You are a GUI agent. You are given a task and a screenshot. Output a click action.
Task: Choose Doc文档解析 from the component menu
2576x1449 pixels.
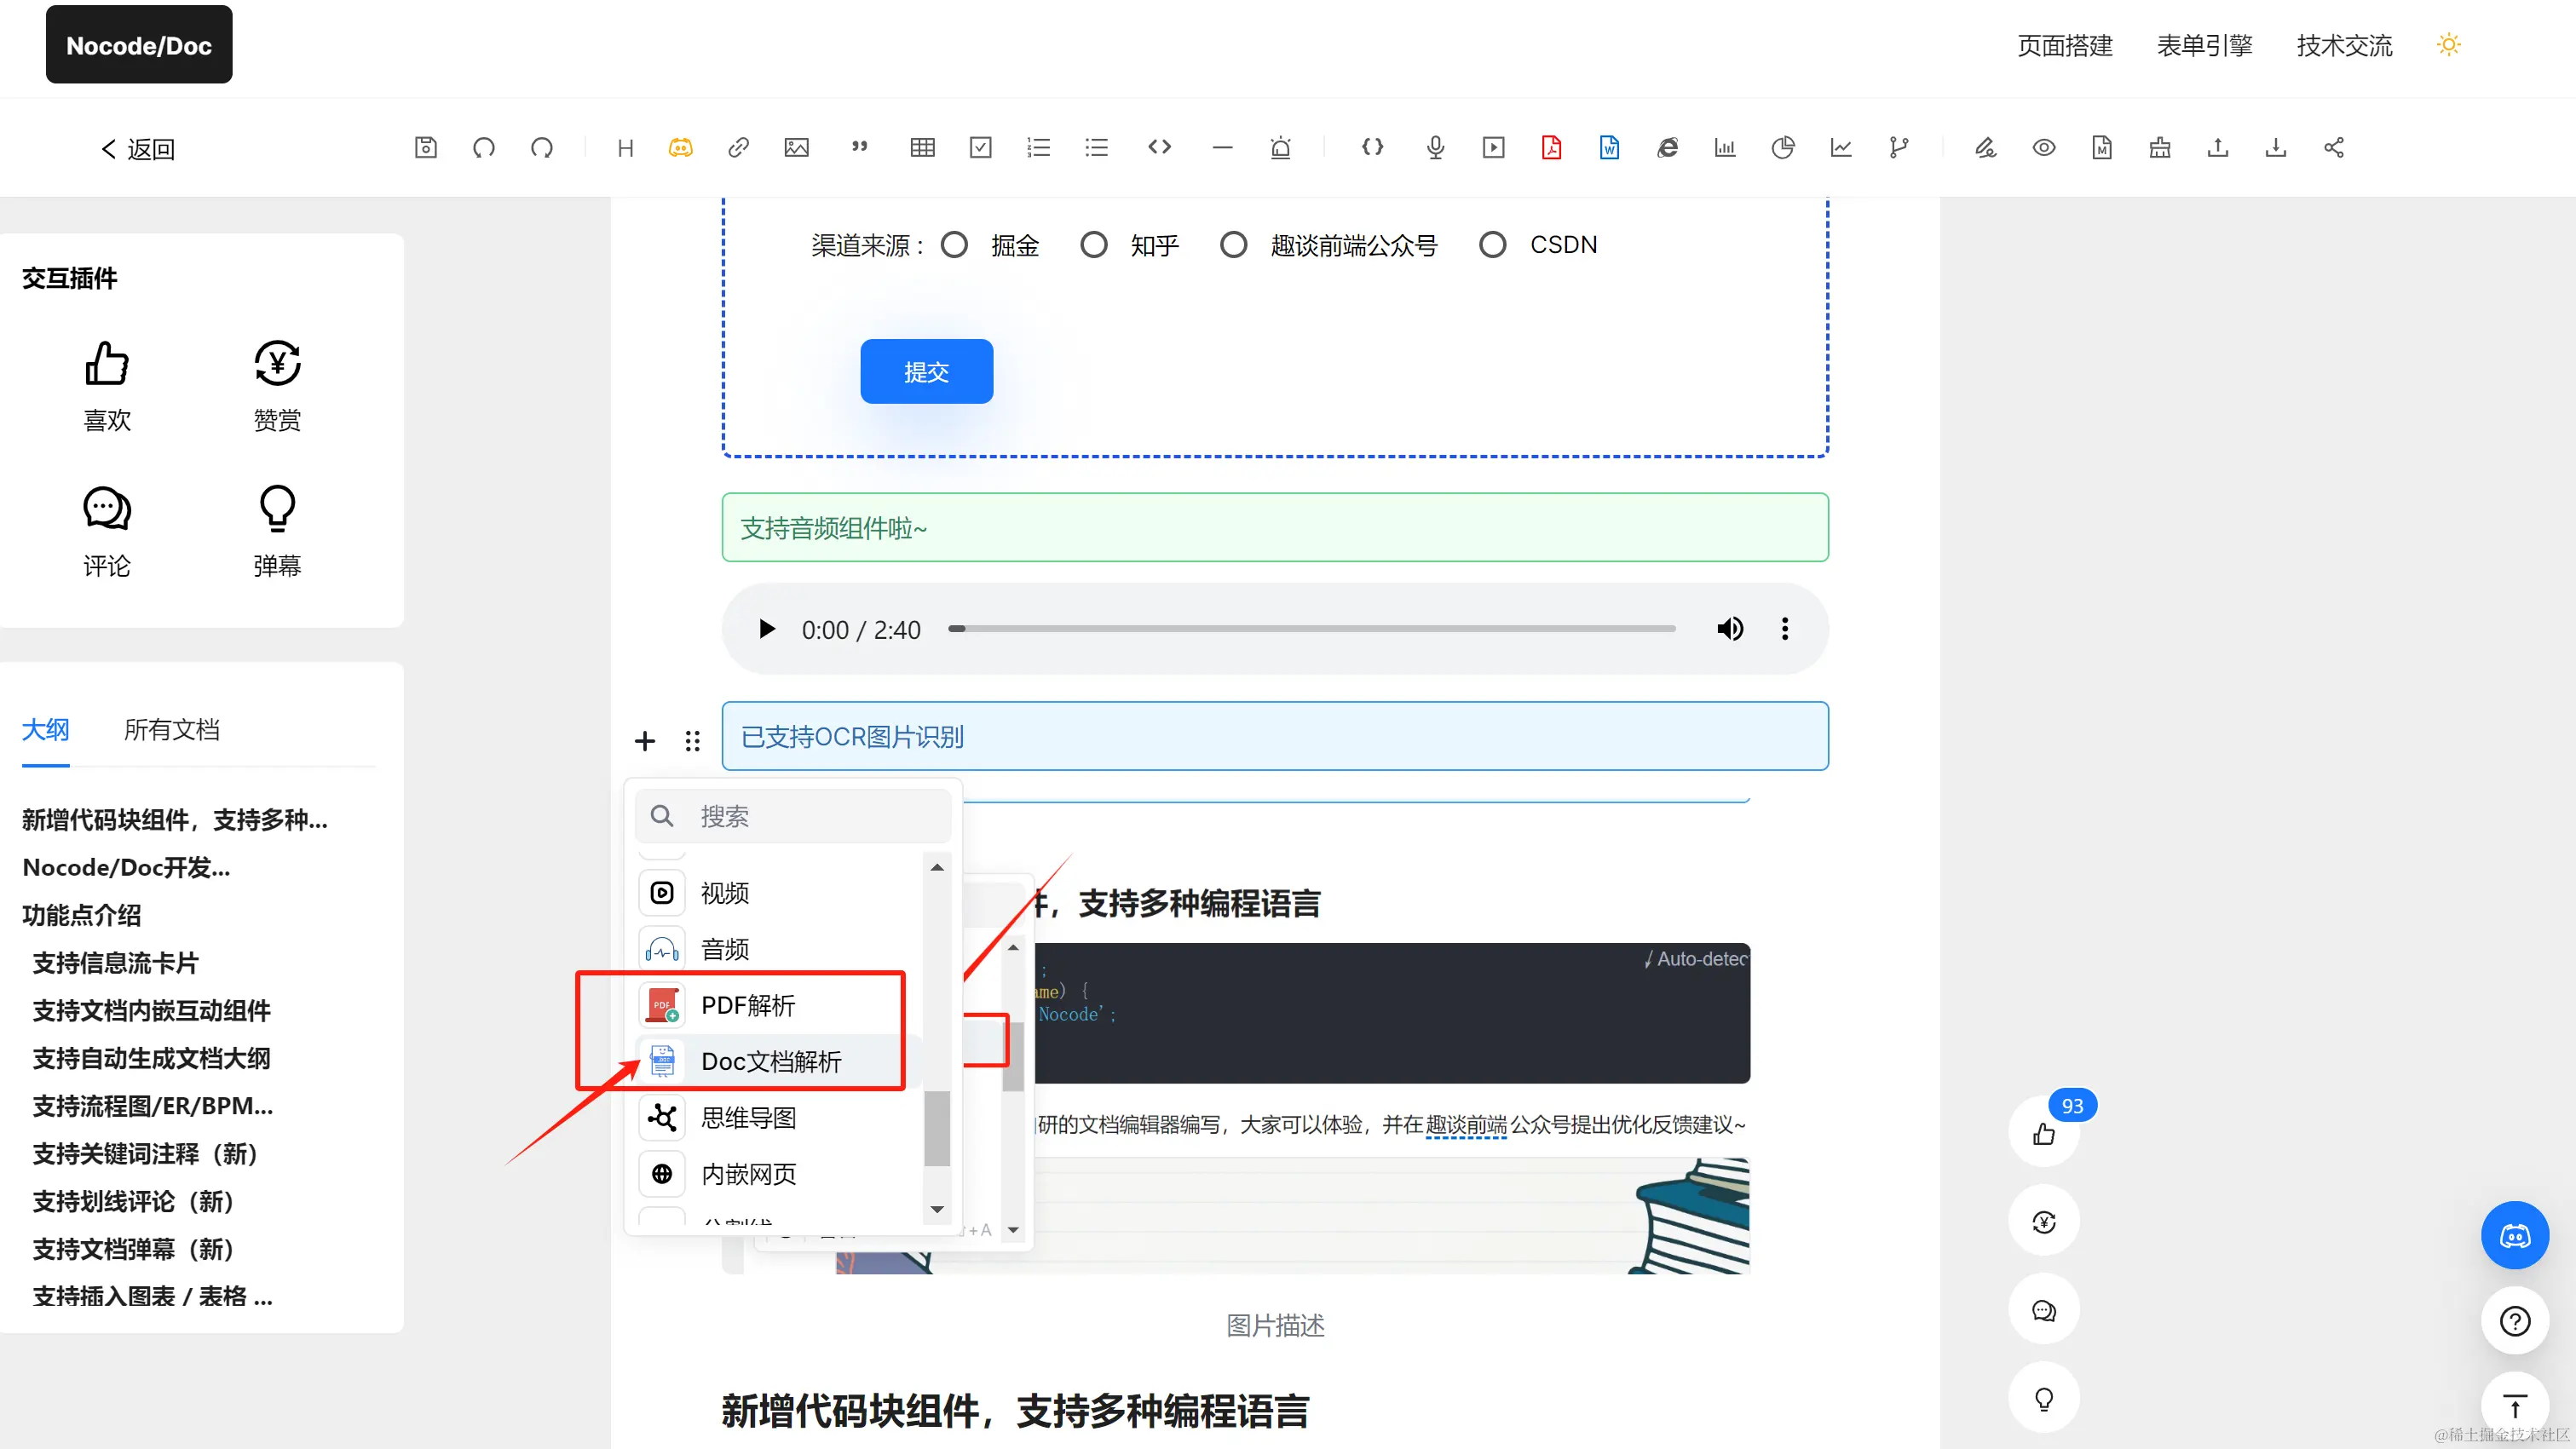coord(770,1061)
